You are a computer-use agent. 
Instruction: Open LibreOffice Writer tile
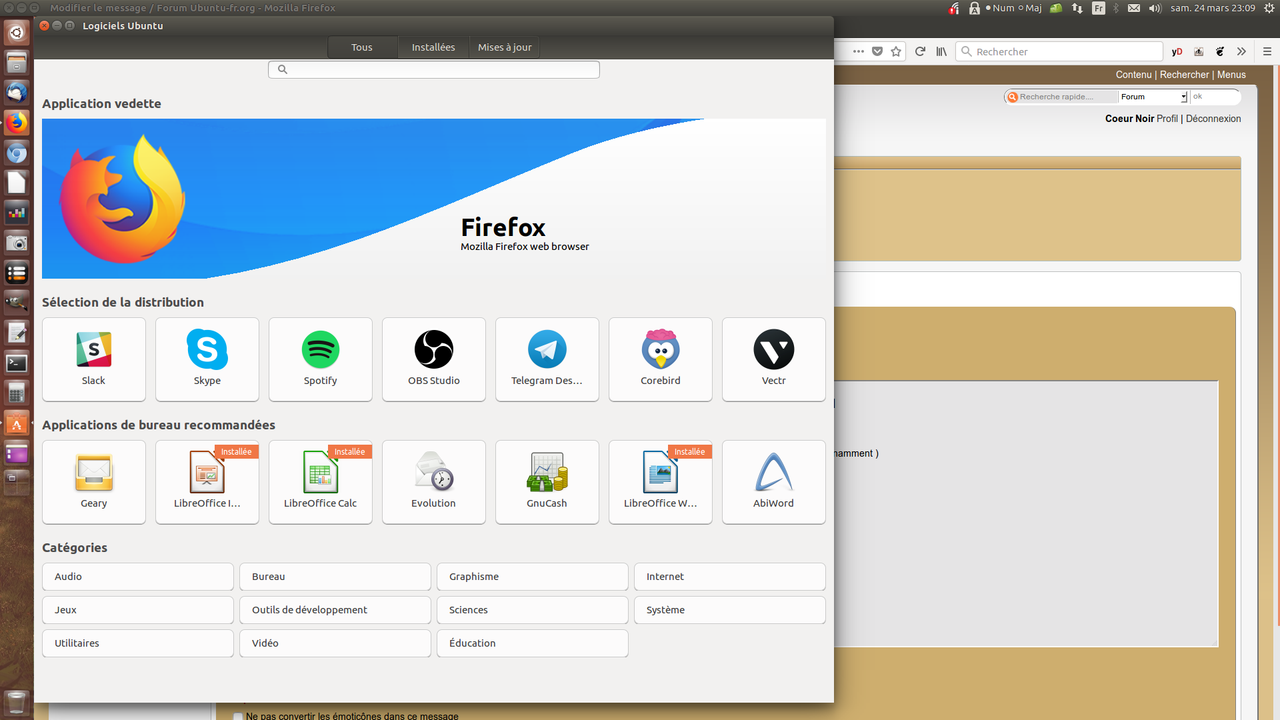pos(660,482)
